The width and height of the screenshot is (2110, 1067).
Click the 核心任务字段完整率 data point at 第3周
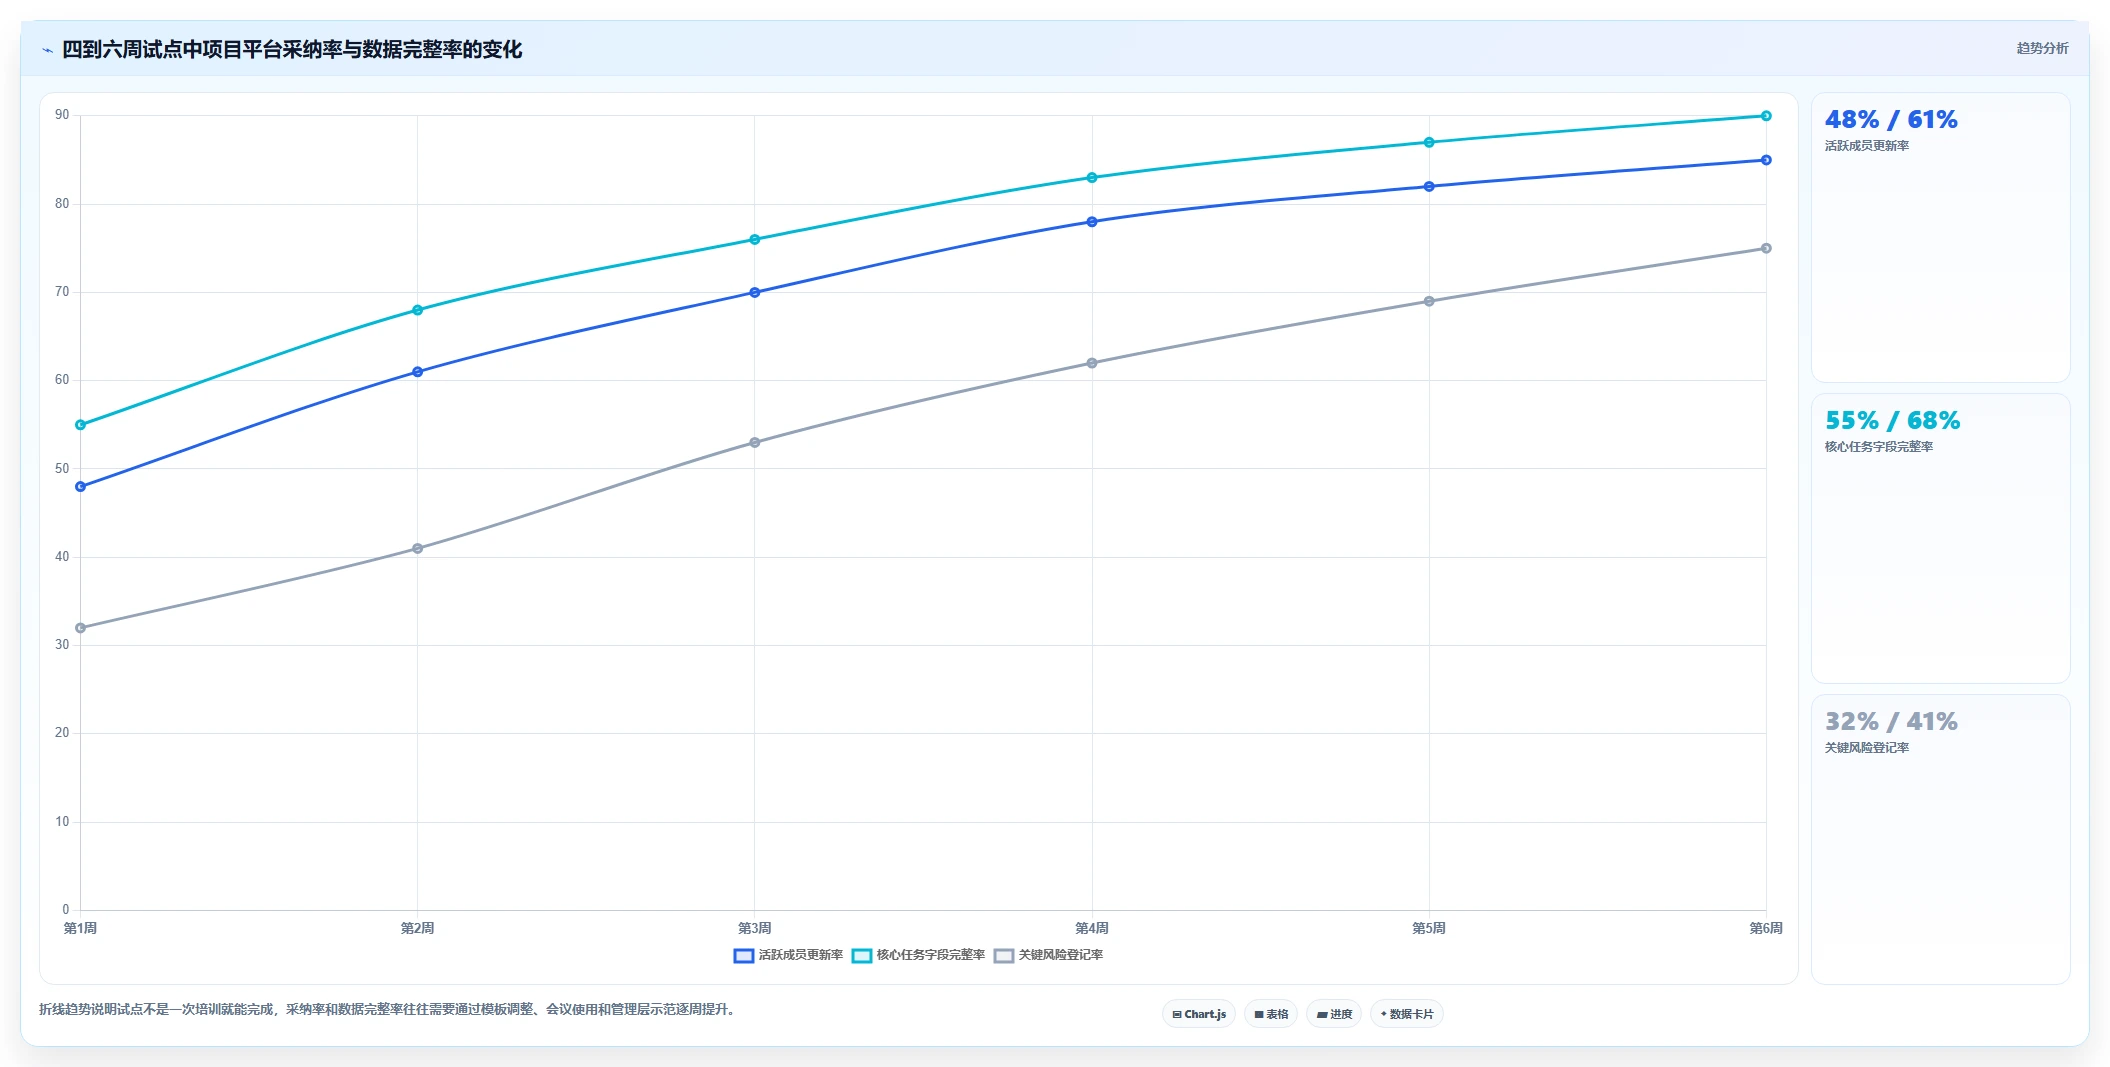pyautogui.click(x=755, y=240)
